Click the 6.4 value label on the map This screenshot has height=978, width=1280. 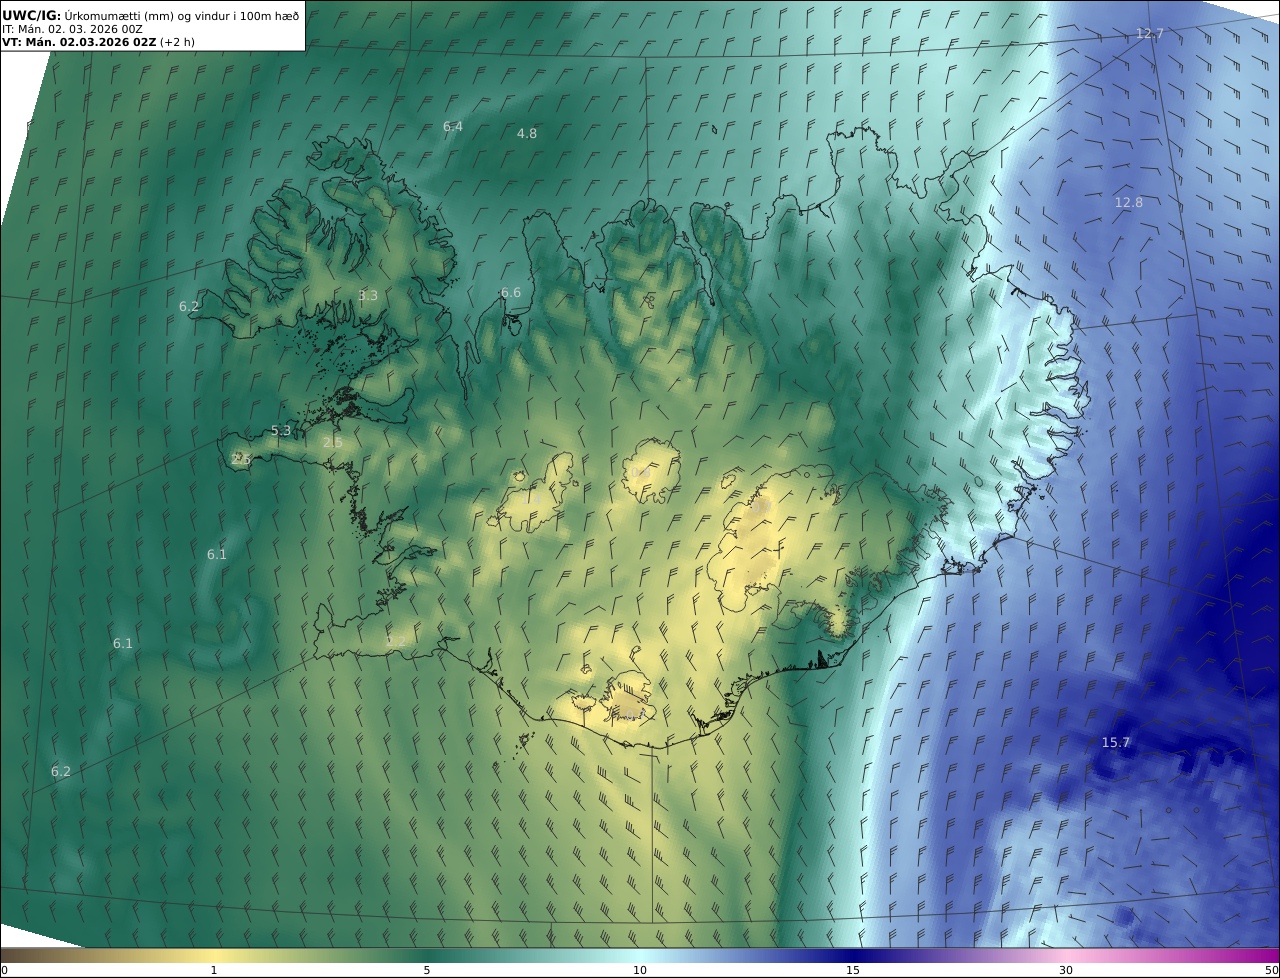[453, 126]
